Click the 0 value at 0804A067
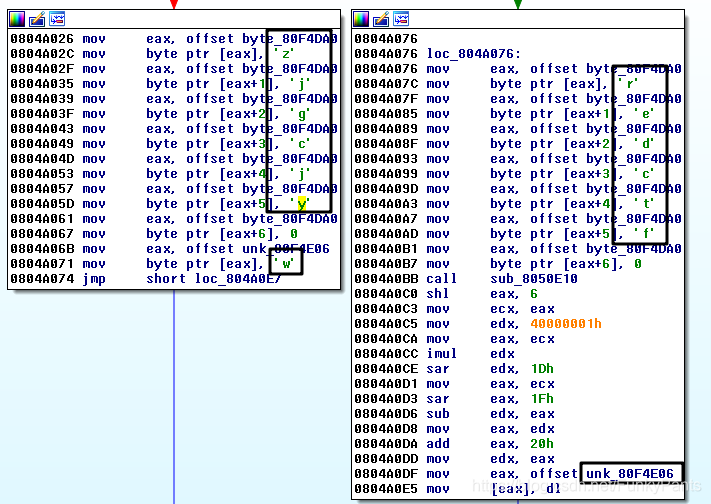Viewport: 711px width, 504px height. pyautogui.click(x=294, y=234)
